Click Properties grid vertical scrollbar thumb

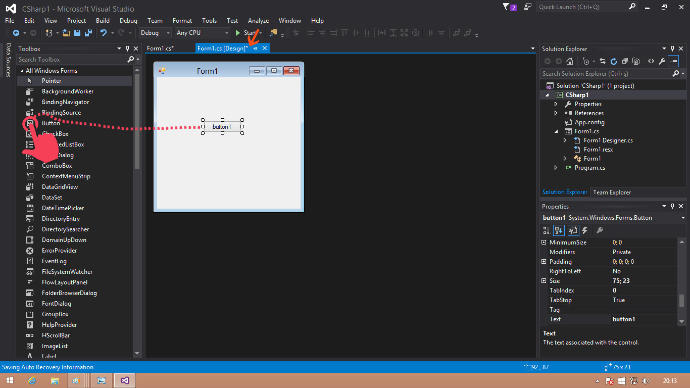click(x=682, y=300)
